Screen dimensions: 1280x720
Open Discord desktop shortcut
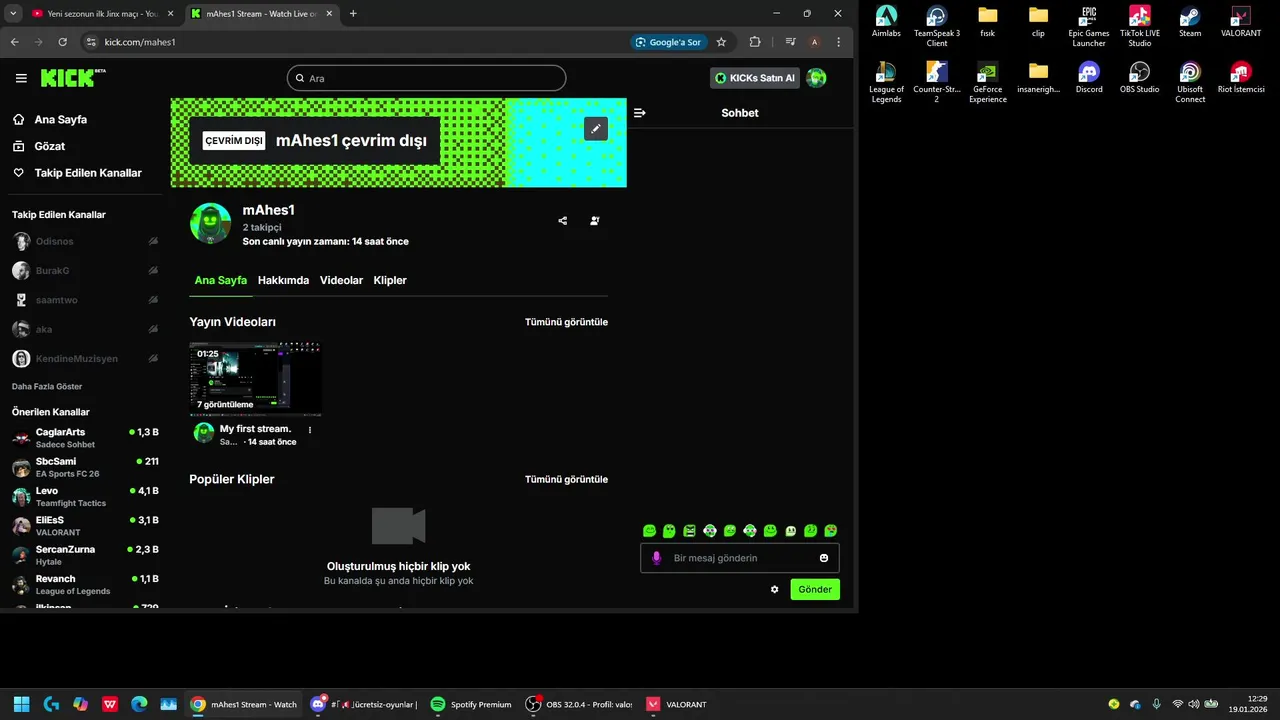tap(1089, 78)
